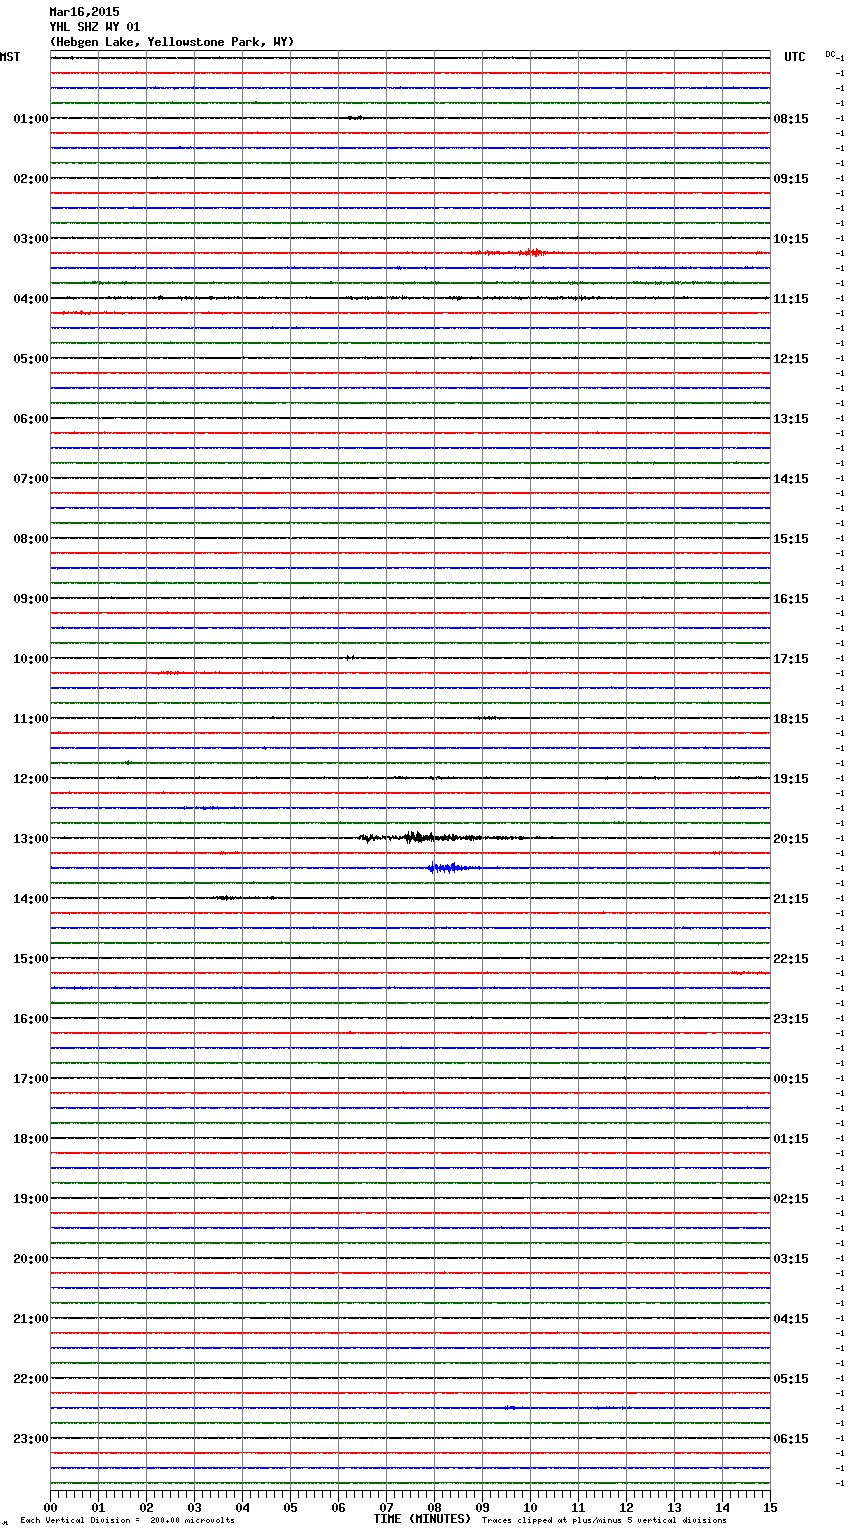This screenshot has height=1534, width=850.
Task: Click the YHL SHZ WY 01 station label
Action: 95,27
